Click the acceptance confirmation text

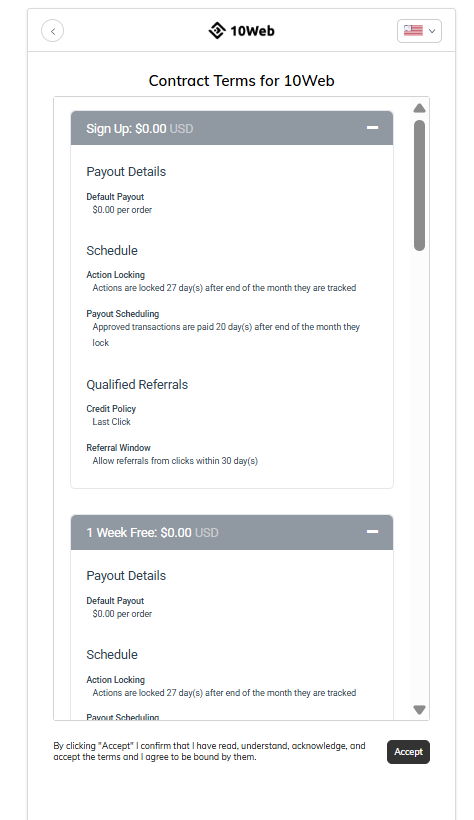pyautogui.click(x=209, y=751)
